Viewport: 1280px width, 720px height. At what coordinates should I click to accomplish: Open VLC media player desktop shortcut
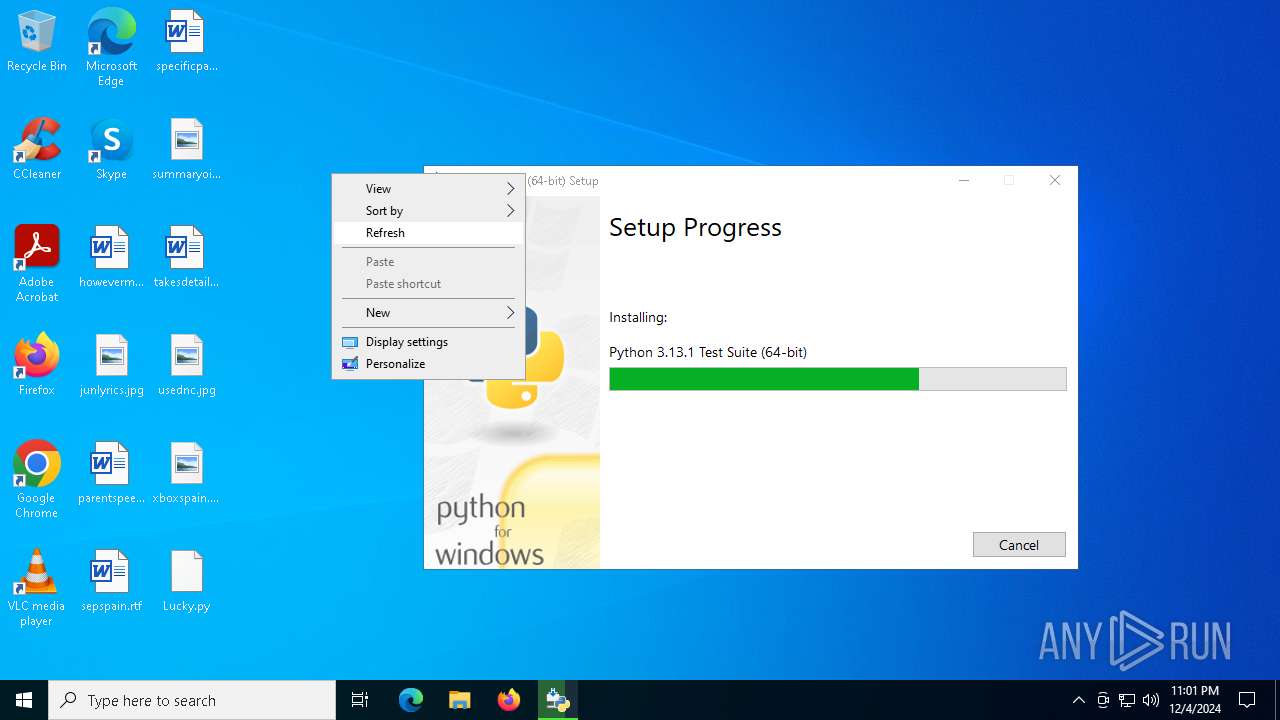pyautogui.click(x=37, y=588)
